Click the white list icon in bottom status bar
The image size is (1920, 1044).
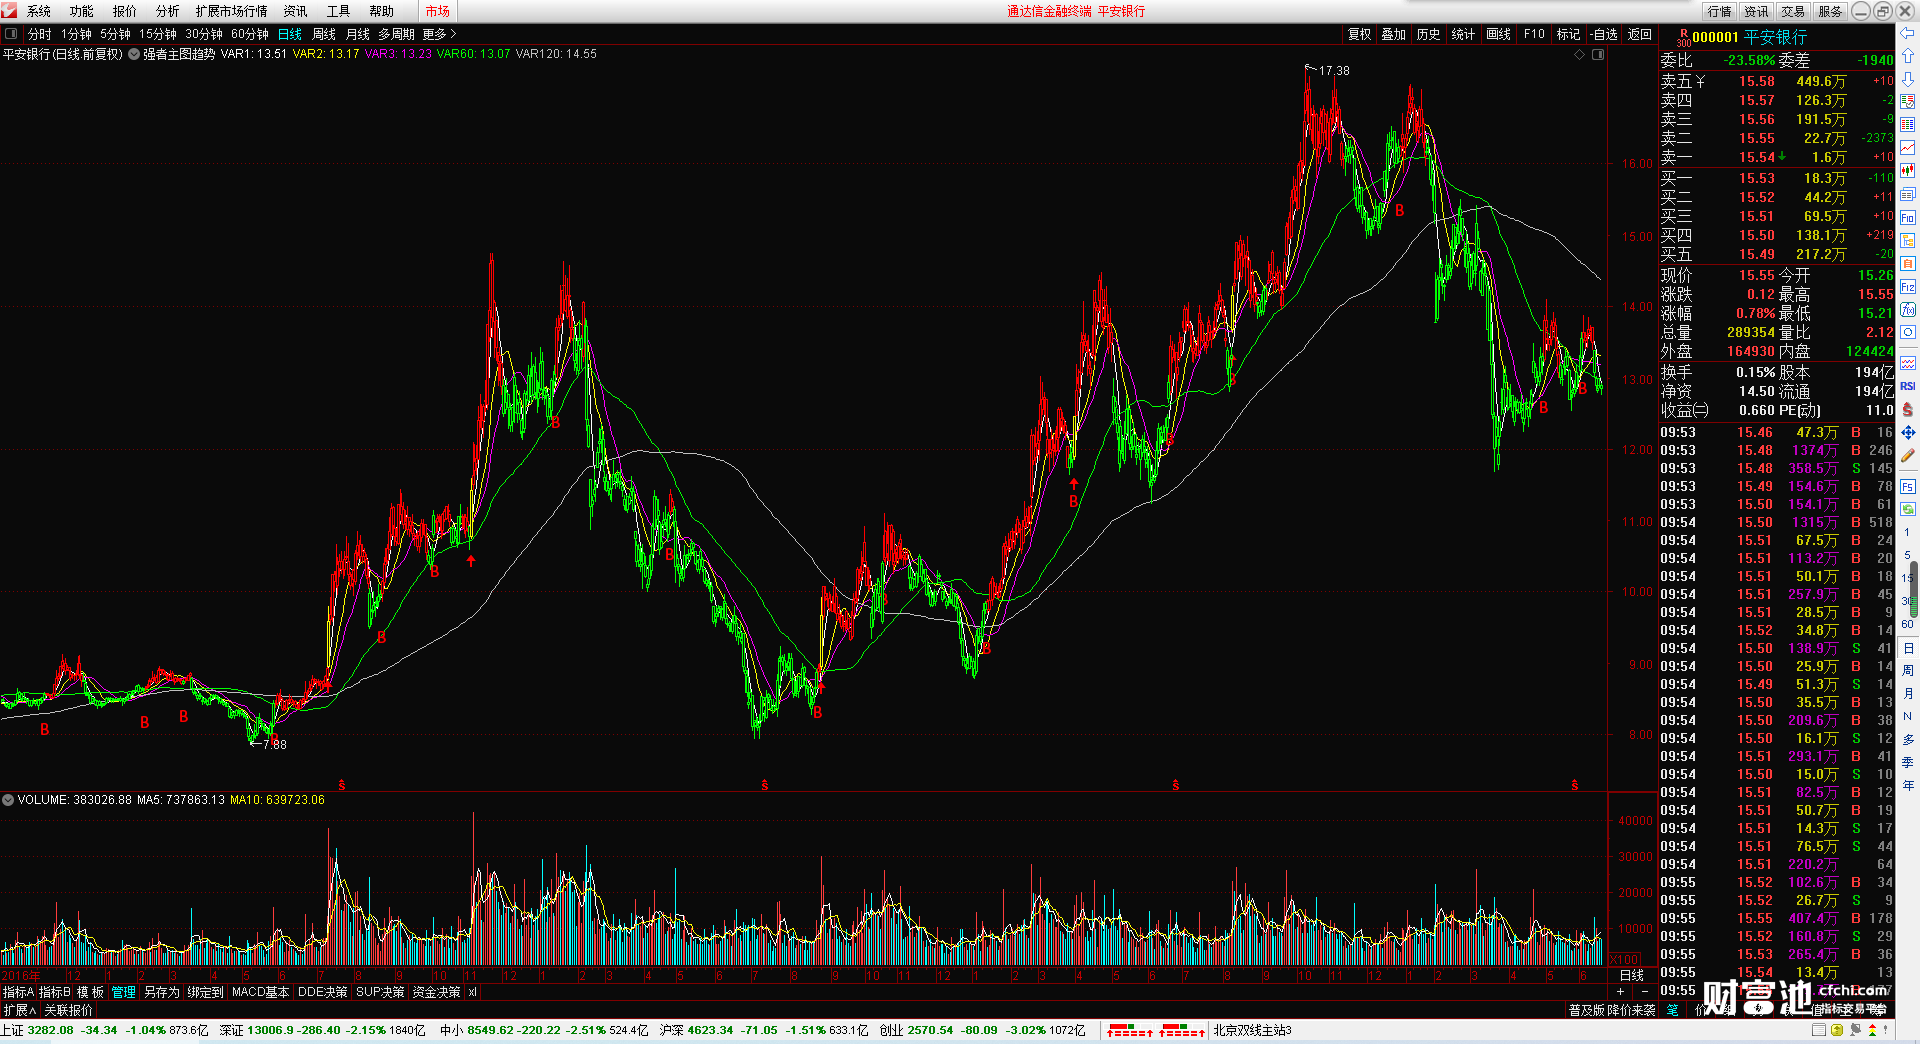[1820, 1030]
